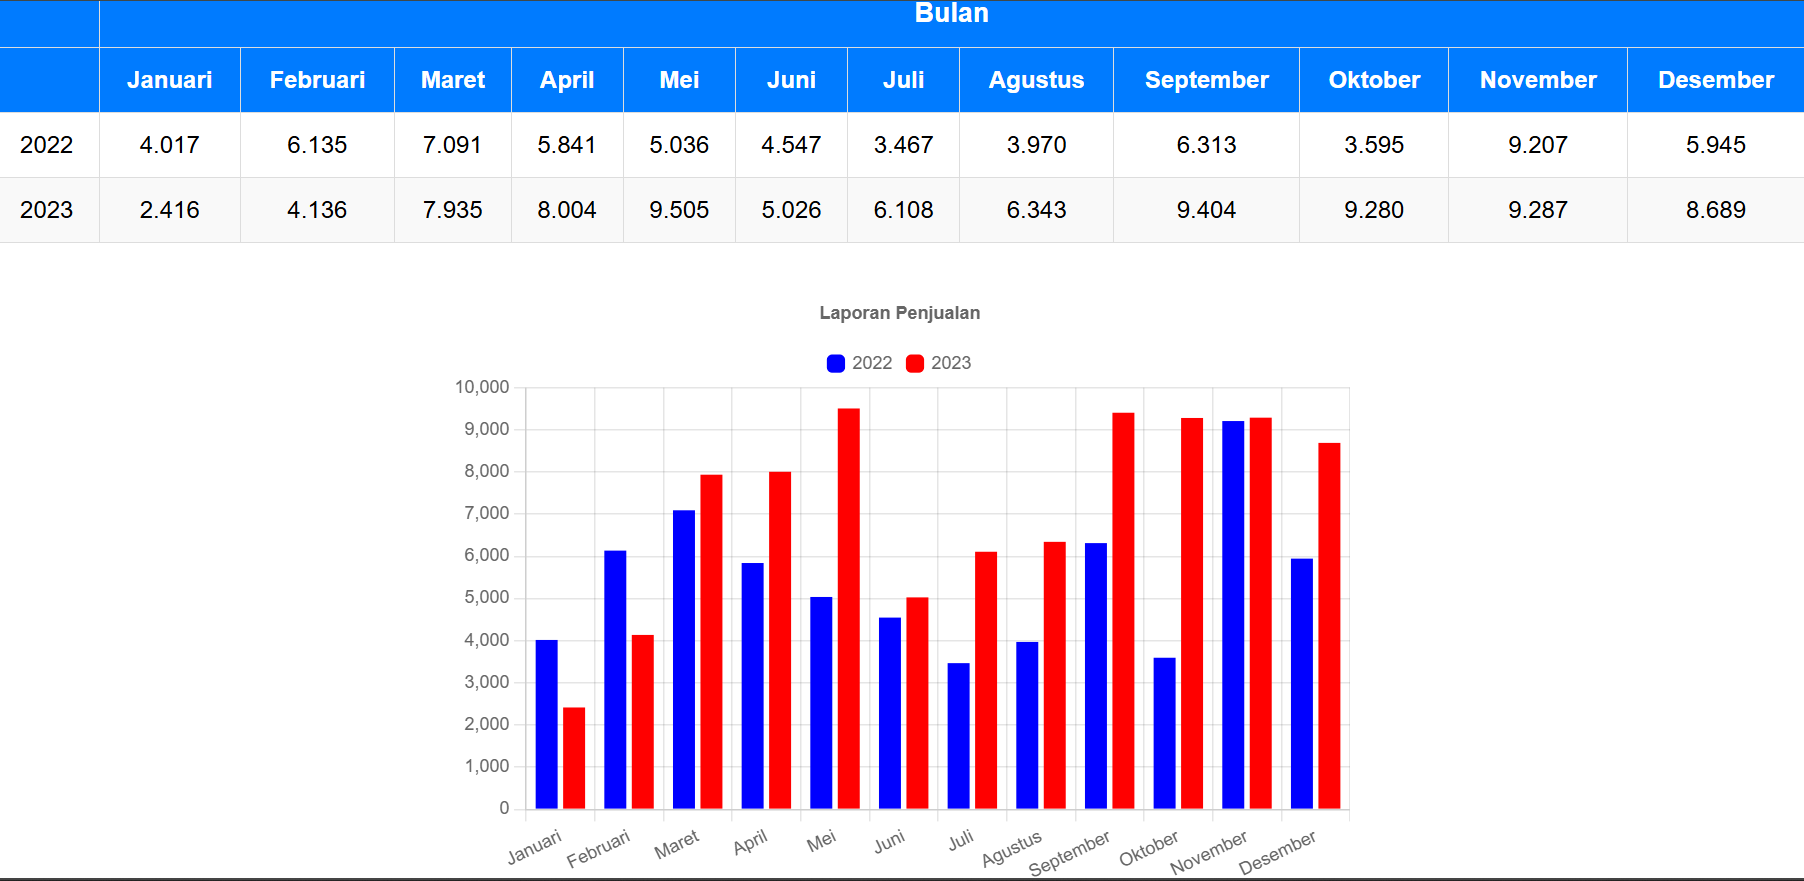Click the Januari column header
This screenshot has width=1804, height=881.
pos(170,80)
